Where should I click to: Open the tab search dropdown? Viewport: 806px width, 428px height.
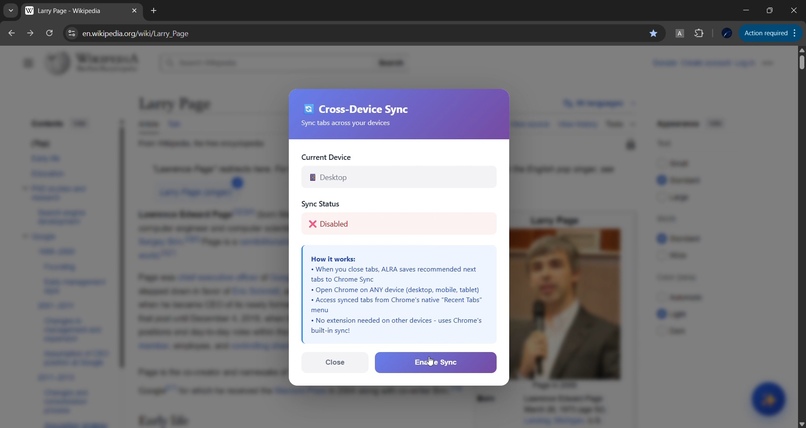tap(10, 10)
